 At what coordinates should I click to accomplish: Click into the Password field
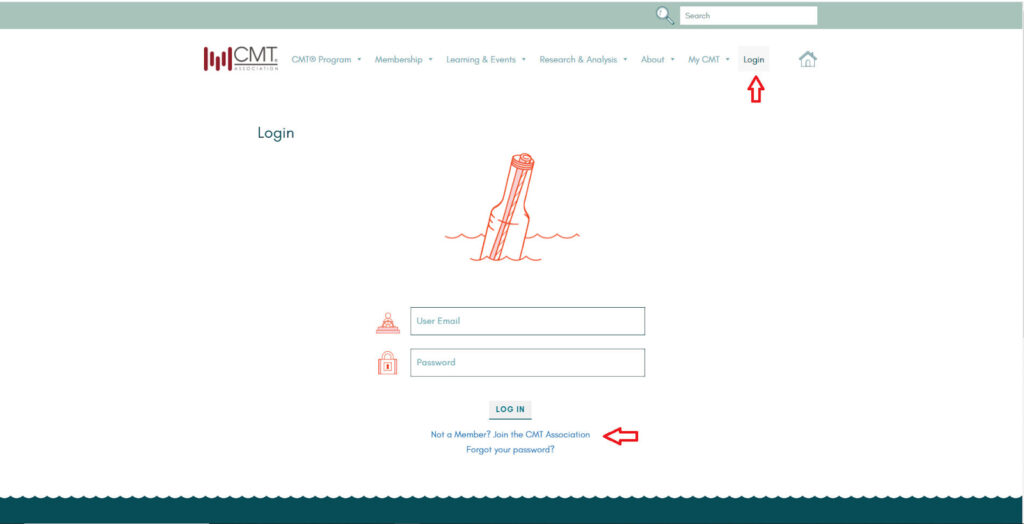pyautogui.click(x=528, y=363)
